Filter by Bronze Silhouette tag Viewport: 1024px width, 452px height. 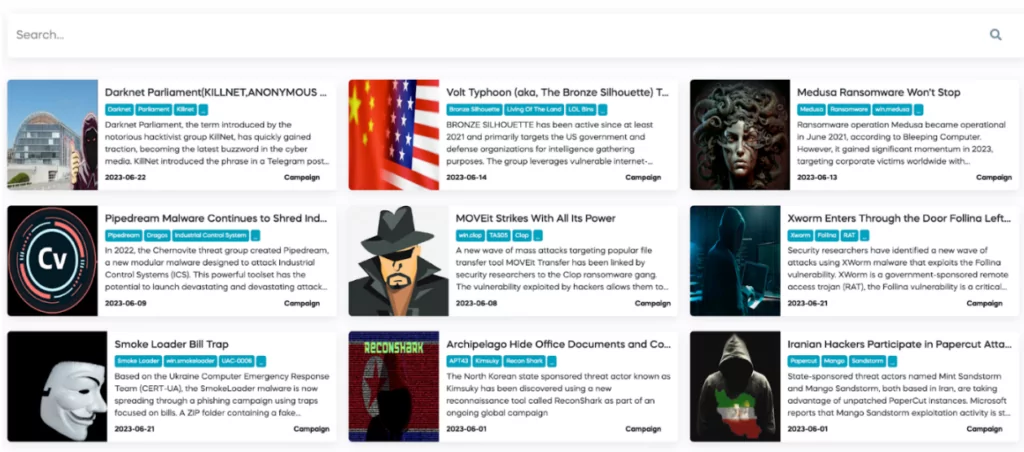[x=474, y=110]
